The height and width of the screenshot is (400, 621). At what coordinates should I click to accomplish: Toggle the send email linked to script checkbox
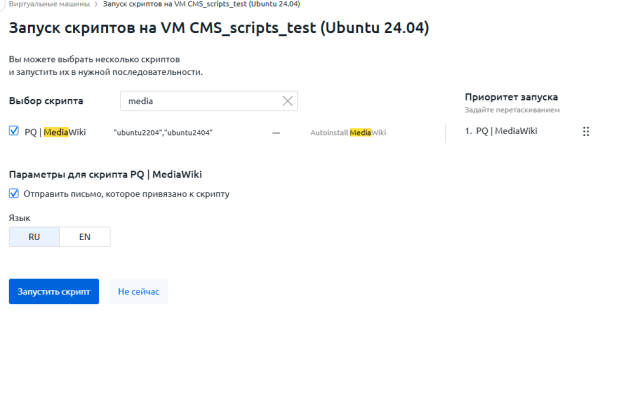(14, 194)
